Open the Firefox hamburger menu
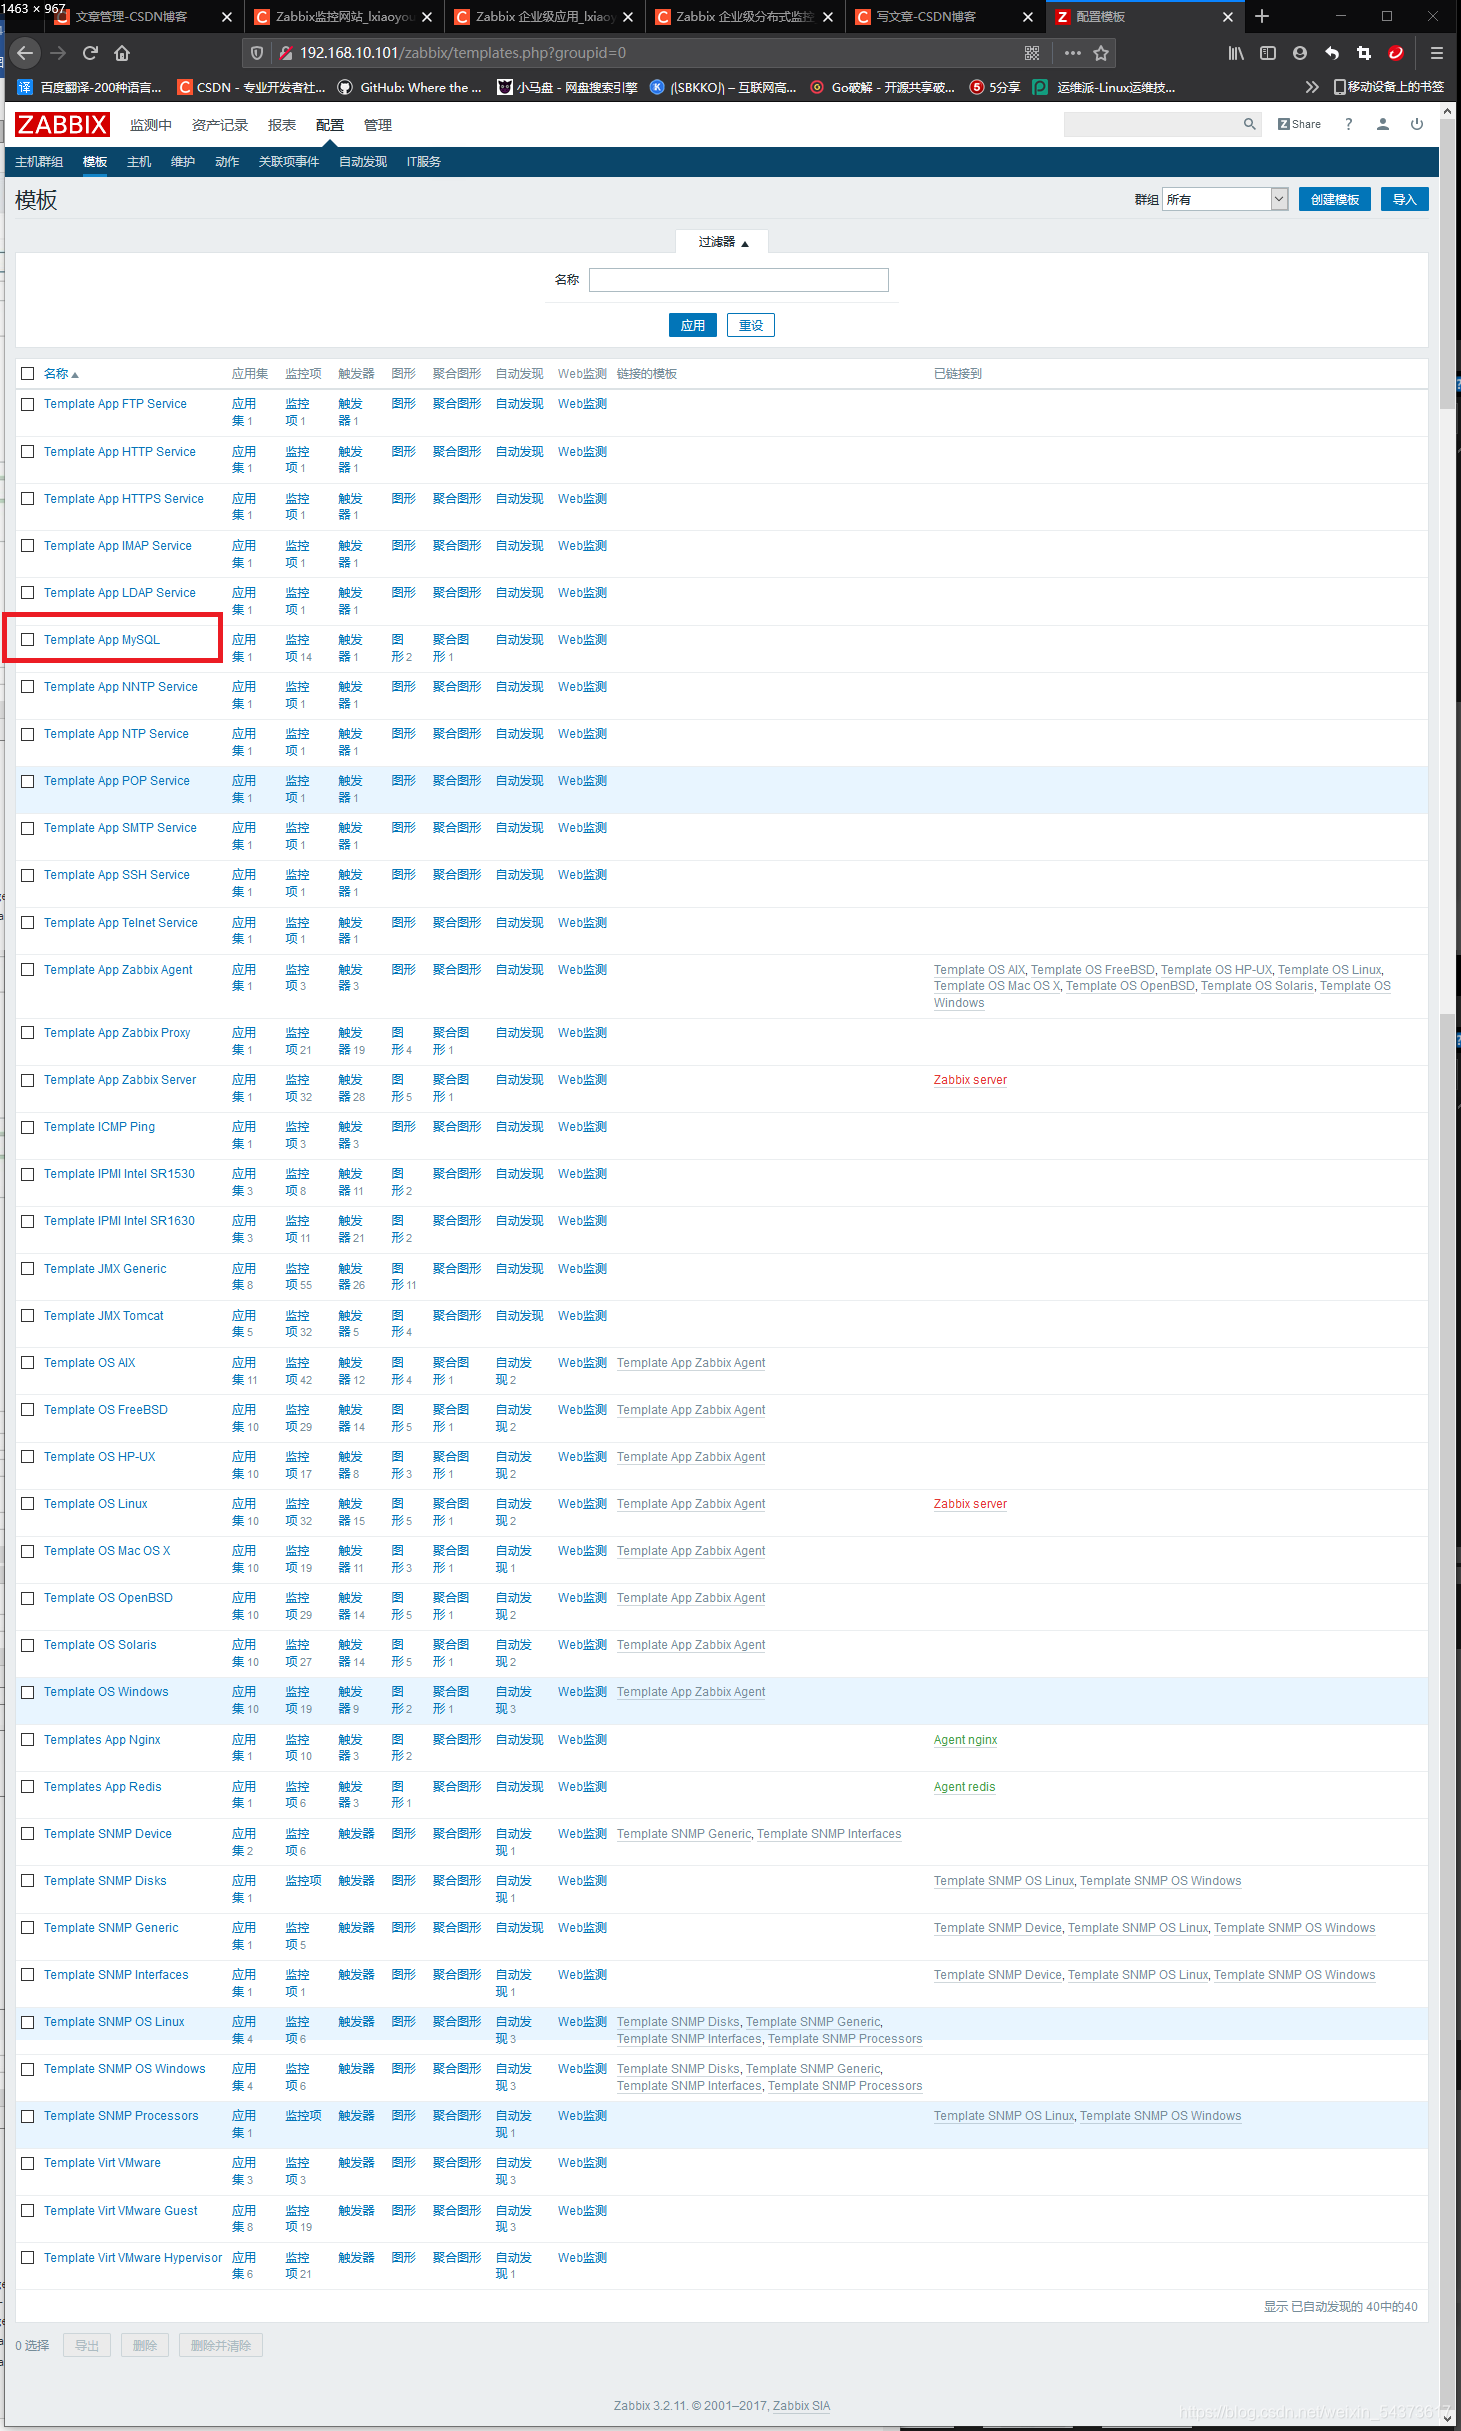Screen dimensions: 1461x2431 1436,53
